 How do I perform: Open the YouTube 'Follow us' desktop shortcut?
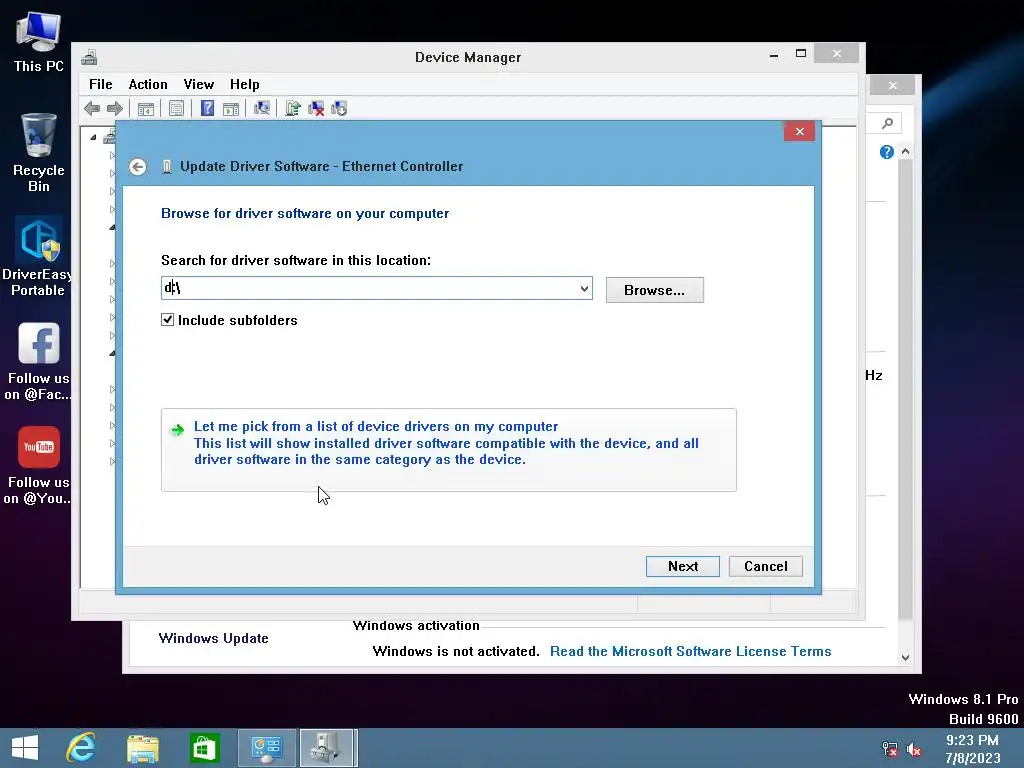point(39,466)
